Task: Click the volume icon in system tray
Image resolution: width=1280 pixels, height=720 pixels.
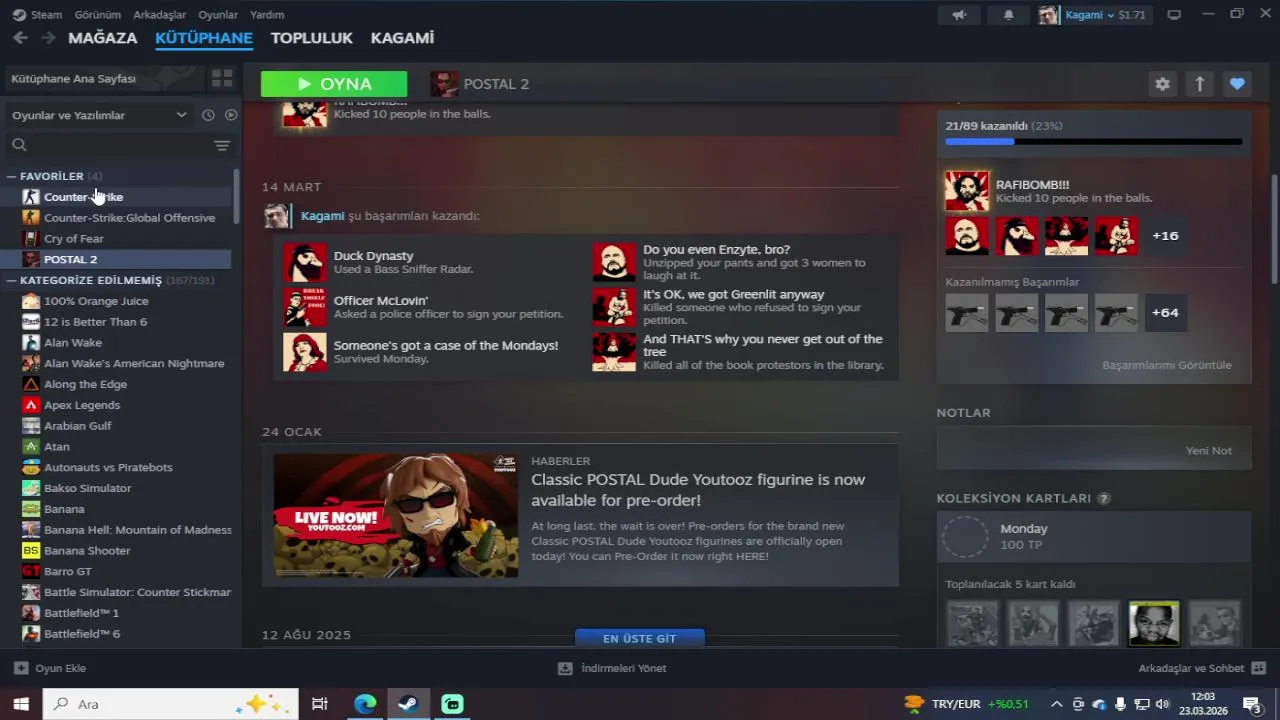Action: click(1162, 704)
